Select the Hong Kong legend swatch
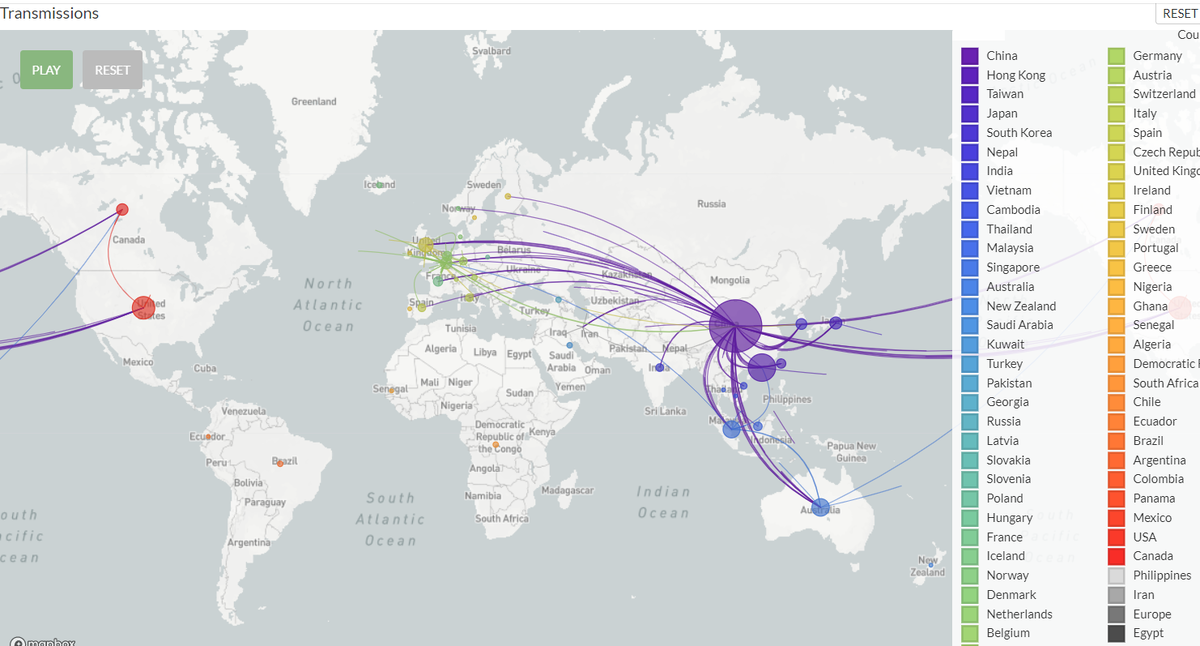Viewport: 1200px width, 646px height. click(x=969, y=75)
